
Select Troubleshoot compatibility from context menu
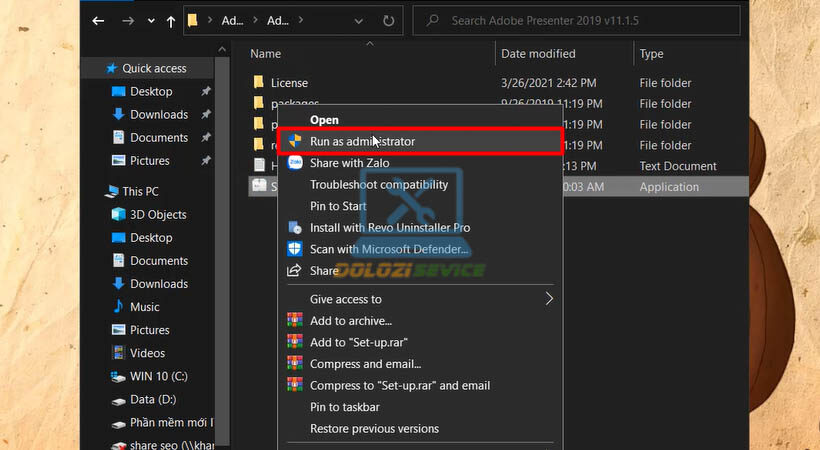pyautogui.click(x=379, y=185)
